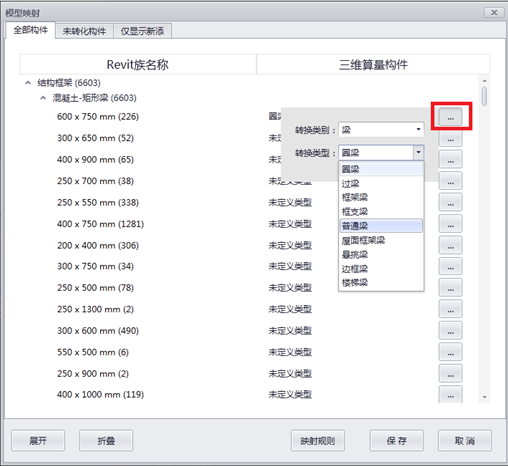Image resolution: width=508 pixels, height=466 pixels.
Task: Choose 框支梁 from the dropdown list
Action: [x=381, y=212]
